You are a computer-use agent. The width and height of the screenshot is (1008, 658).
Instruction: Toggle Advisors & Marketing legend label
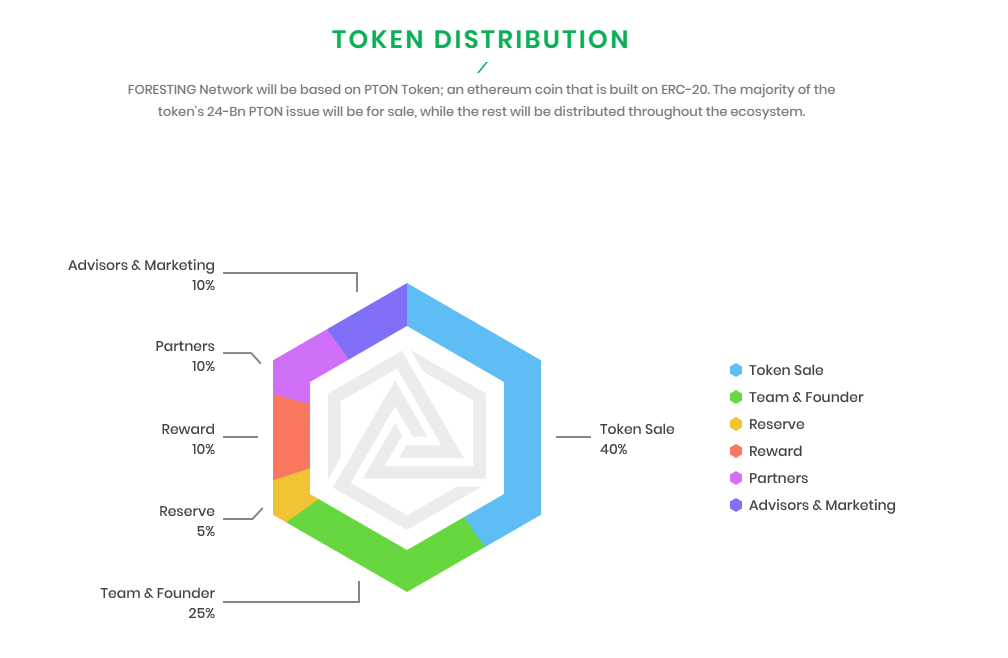pos(822,505)
